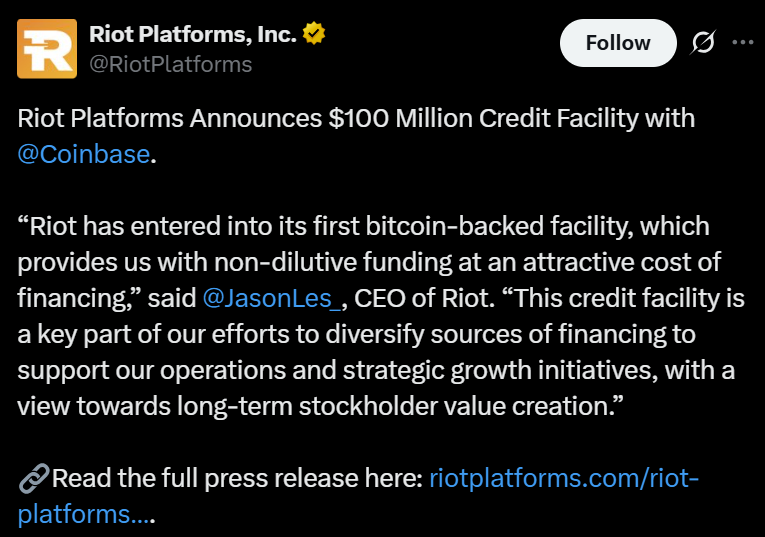Open the @Coinbase mention
The height and width of the screenshot is (537, 765).
click(84, 155)
